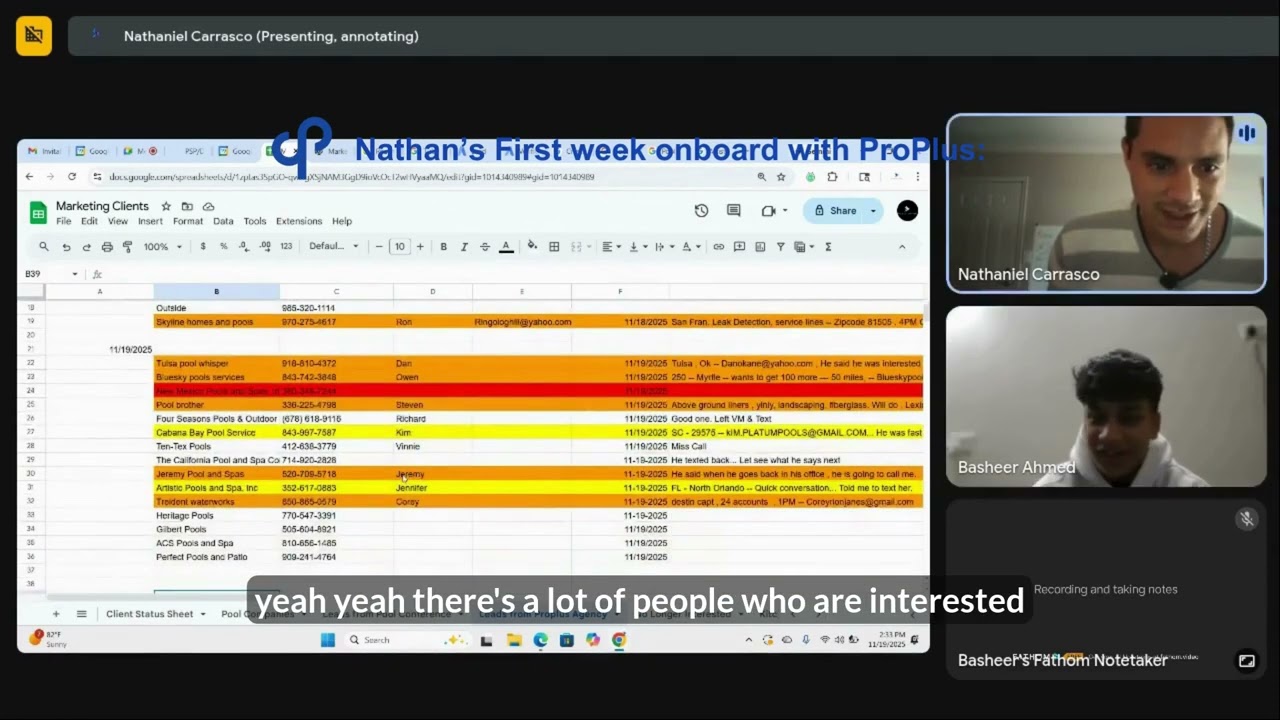1280x720 pixels.
Task: Star the Marketing Clients document
Action: point(166,206)
